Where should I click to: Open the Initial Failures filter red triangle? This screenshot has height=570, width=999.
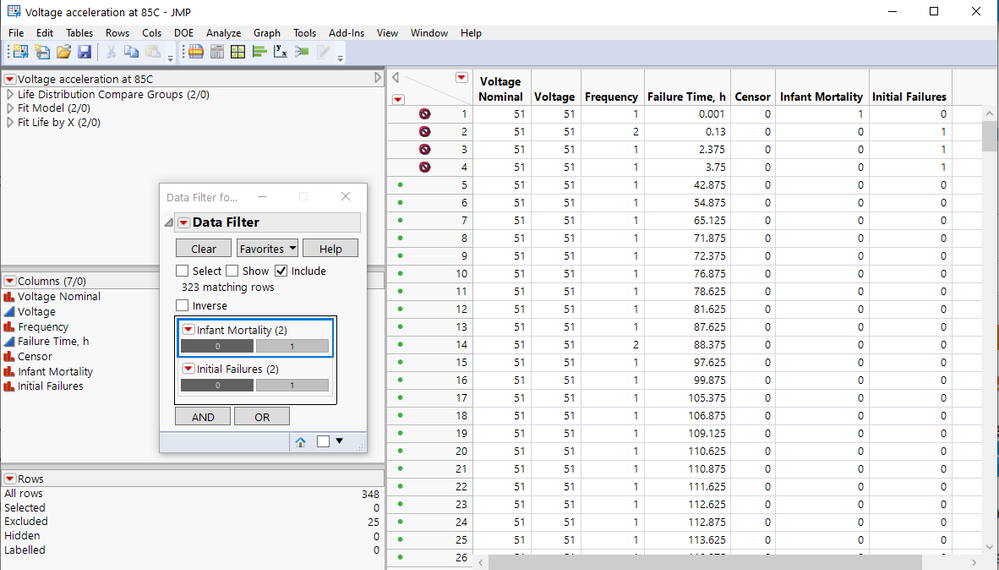(188, 369)
